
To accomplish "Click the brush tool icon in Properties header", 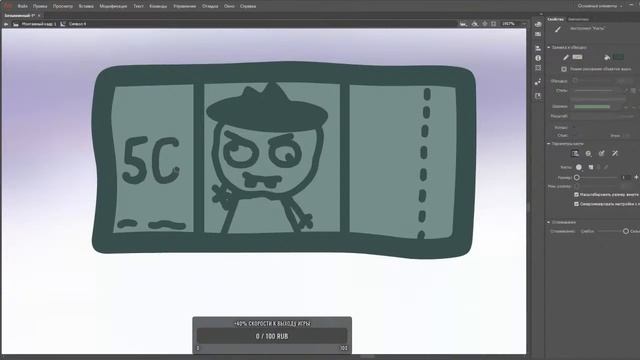I will (x=558, y=29).
